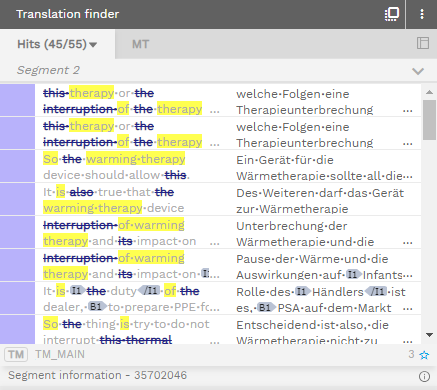This screenshot has height=390, width=437.
Task: Expand the ellipsis on first Therapieunterbrechung row
Action: click(x=407, y=111)
